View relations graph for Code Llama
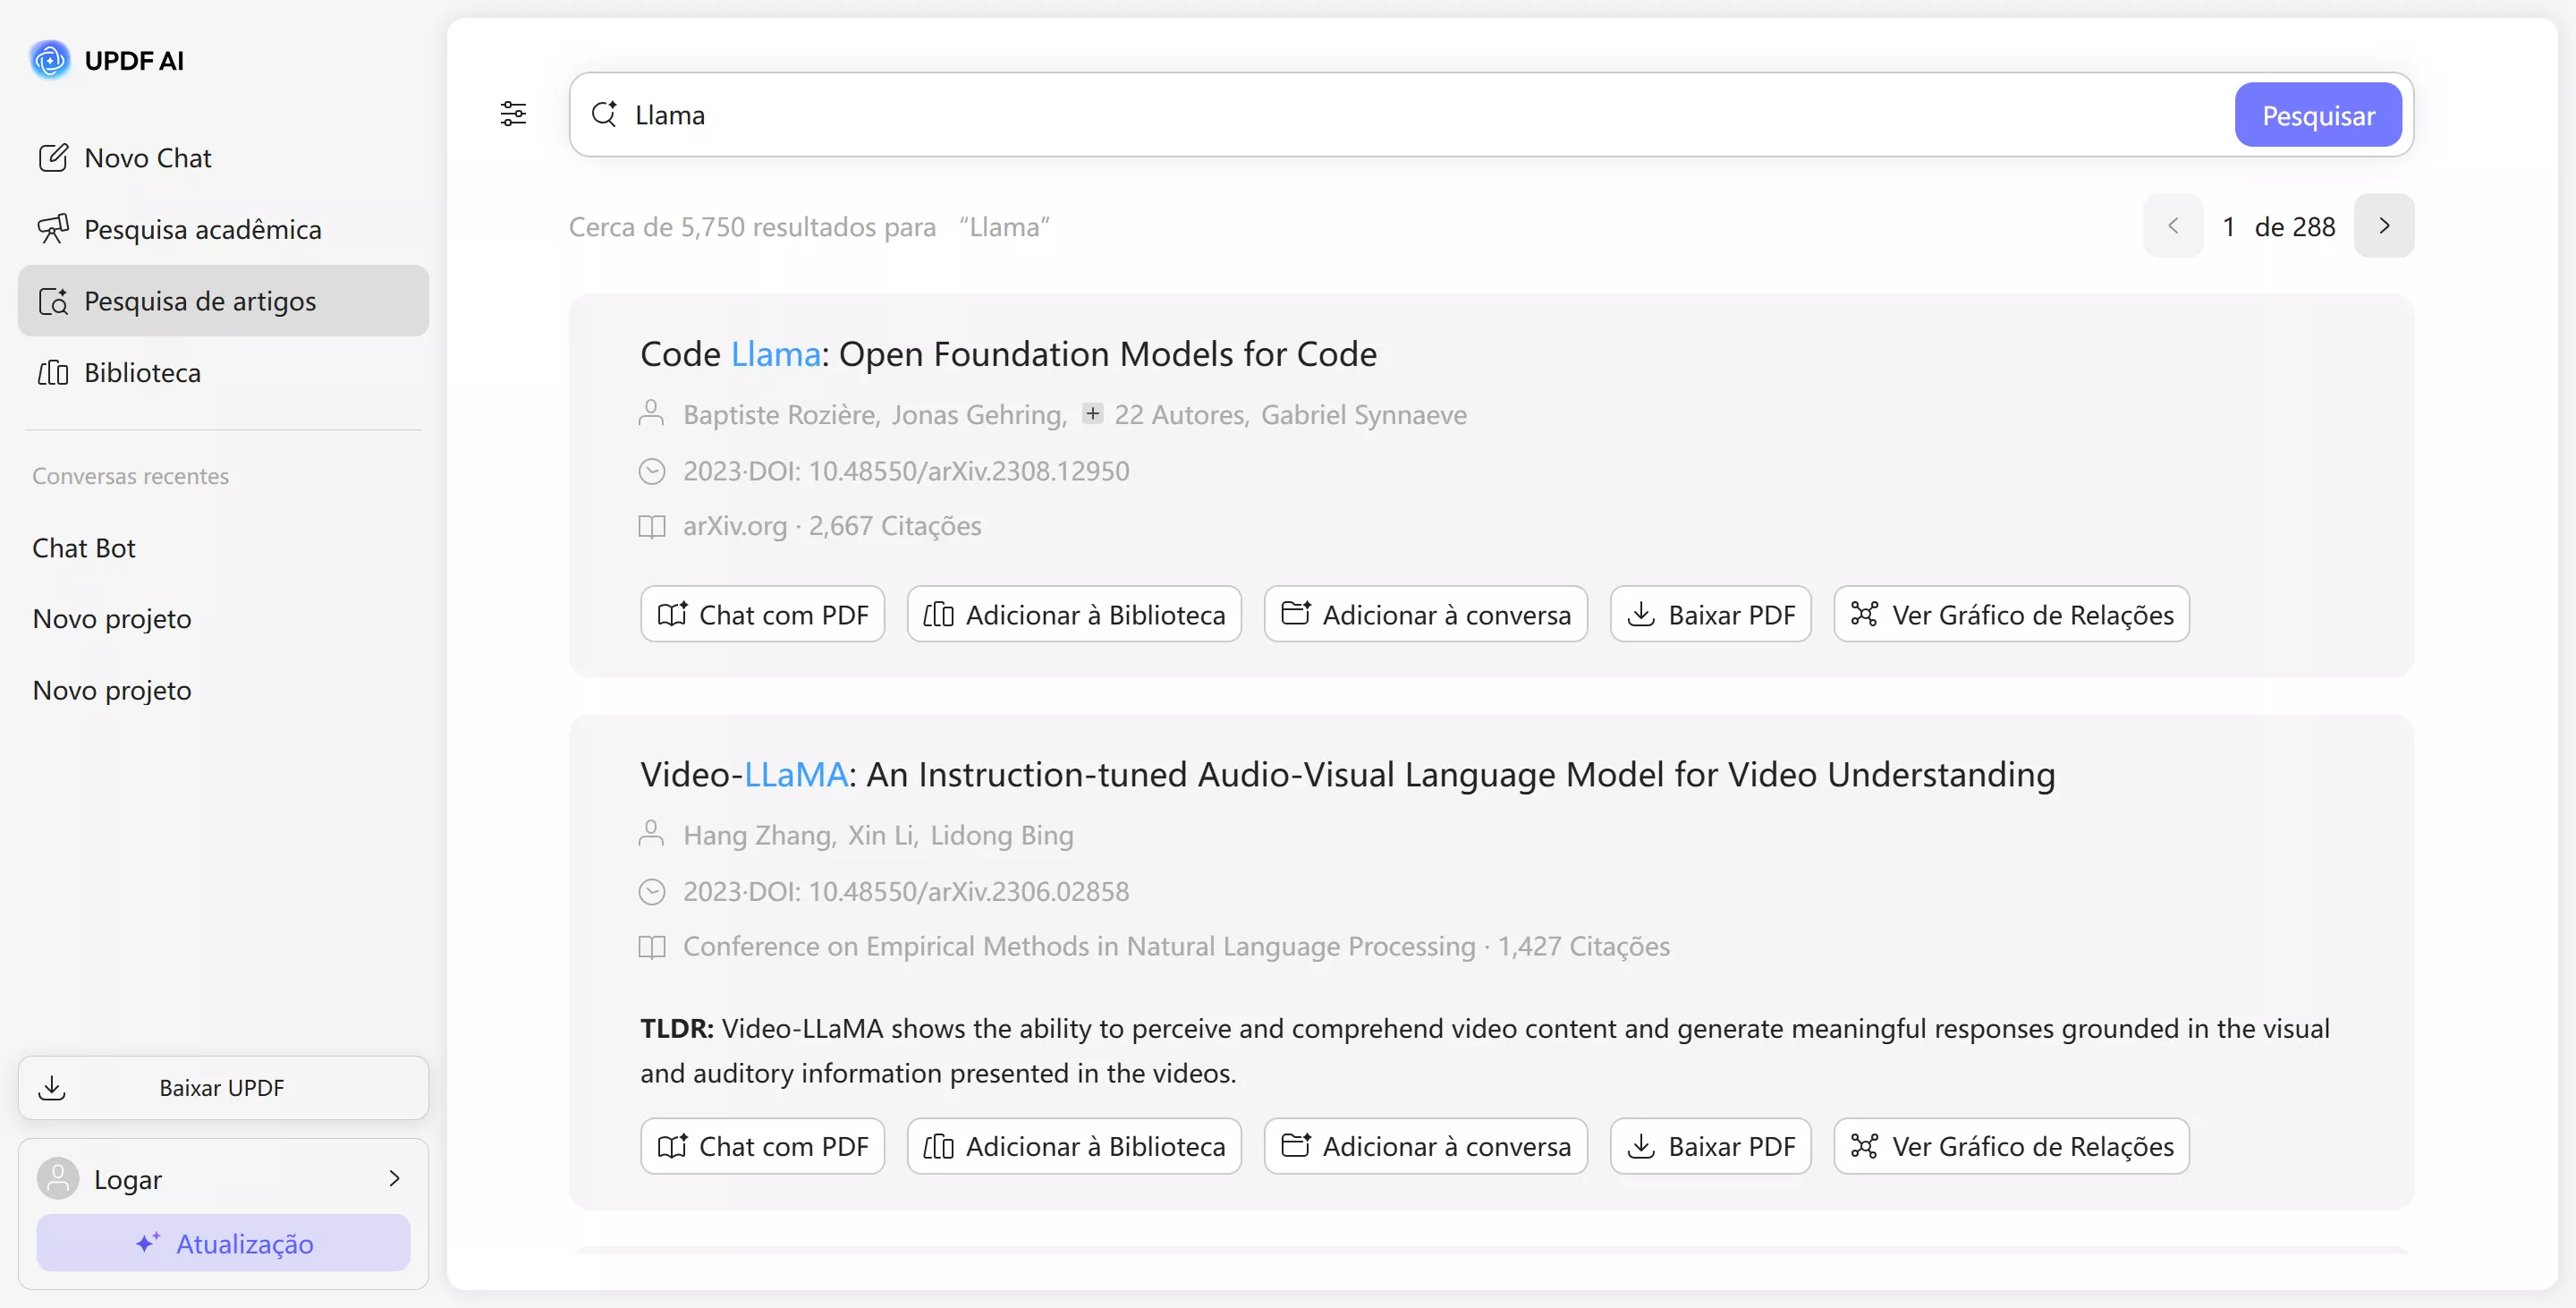Image resolution: width=2576 pixels, height=1308 pixels. point(2011,614)
